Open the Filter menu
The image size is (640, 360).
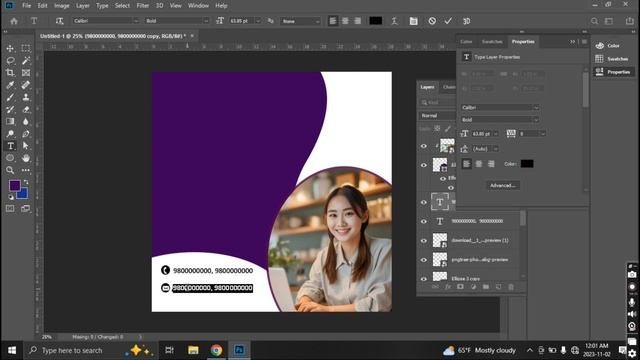142,6
